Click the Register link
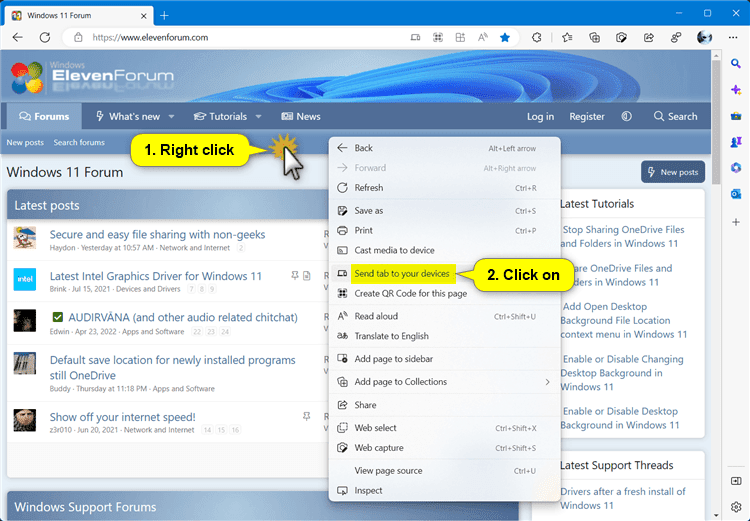Viewport: 750px width, 521px height. [x=586, y=116]
